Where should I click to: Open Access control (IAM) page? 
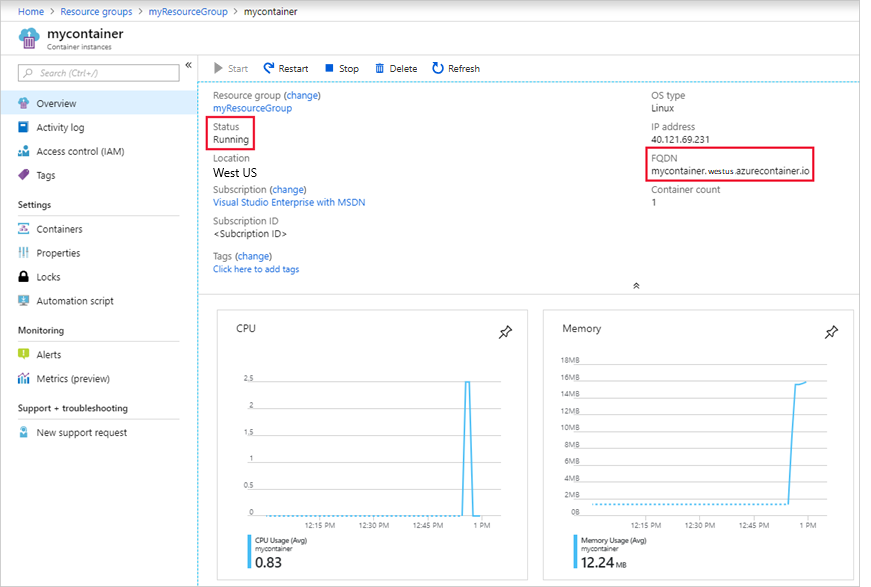tap(80, 152)
